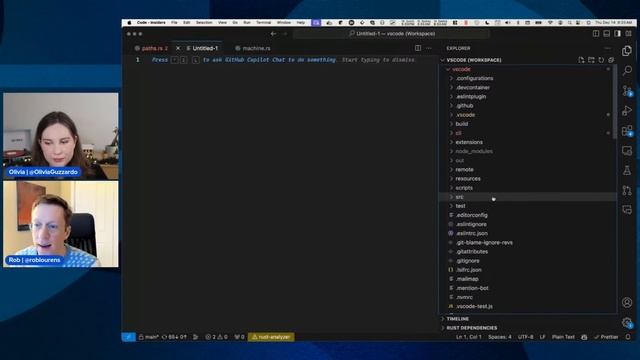The width and height of the screenshot is (640, 360).
Task: Open the Extensions view
Action: (627, 131)
